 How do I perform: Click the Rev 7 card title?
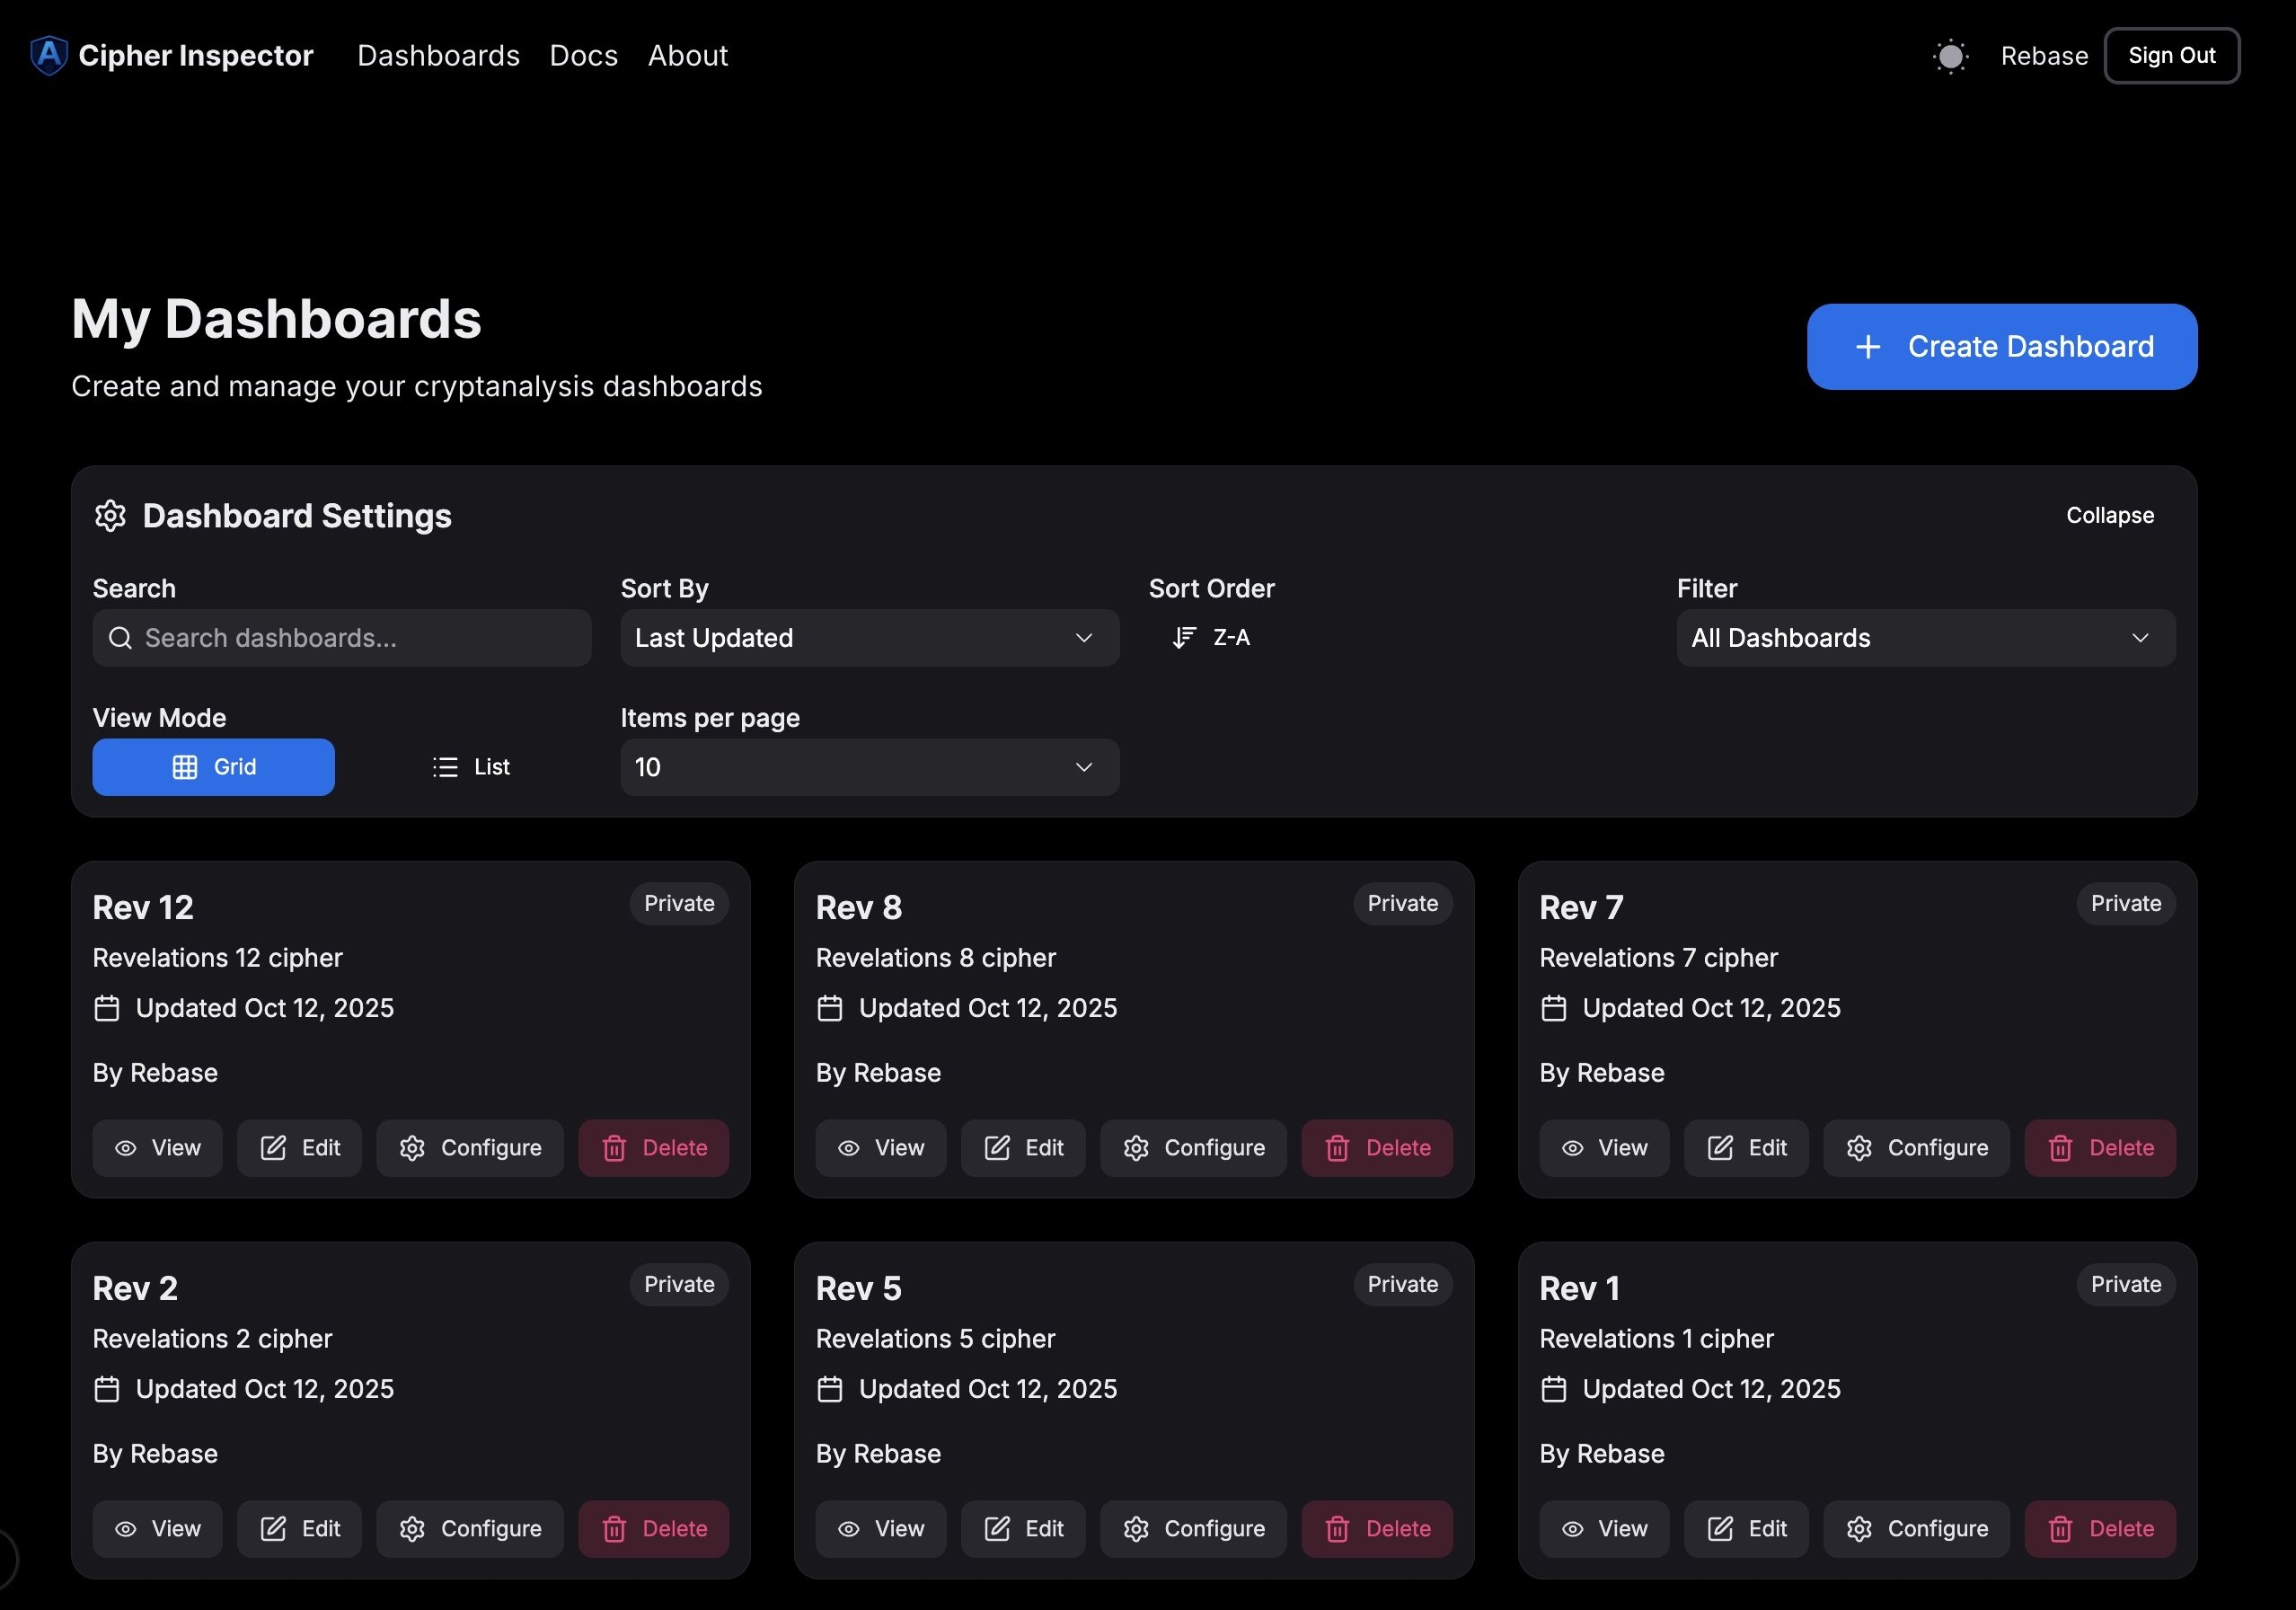[1581, 908]
